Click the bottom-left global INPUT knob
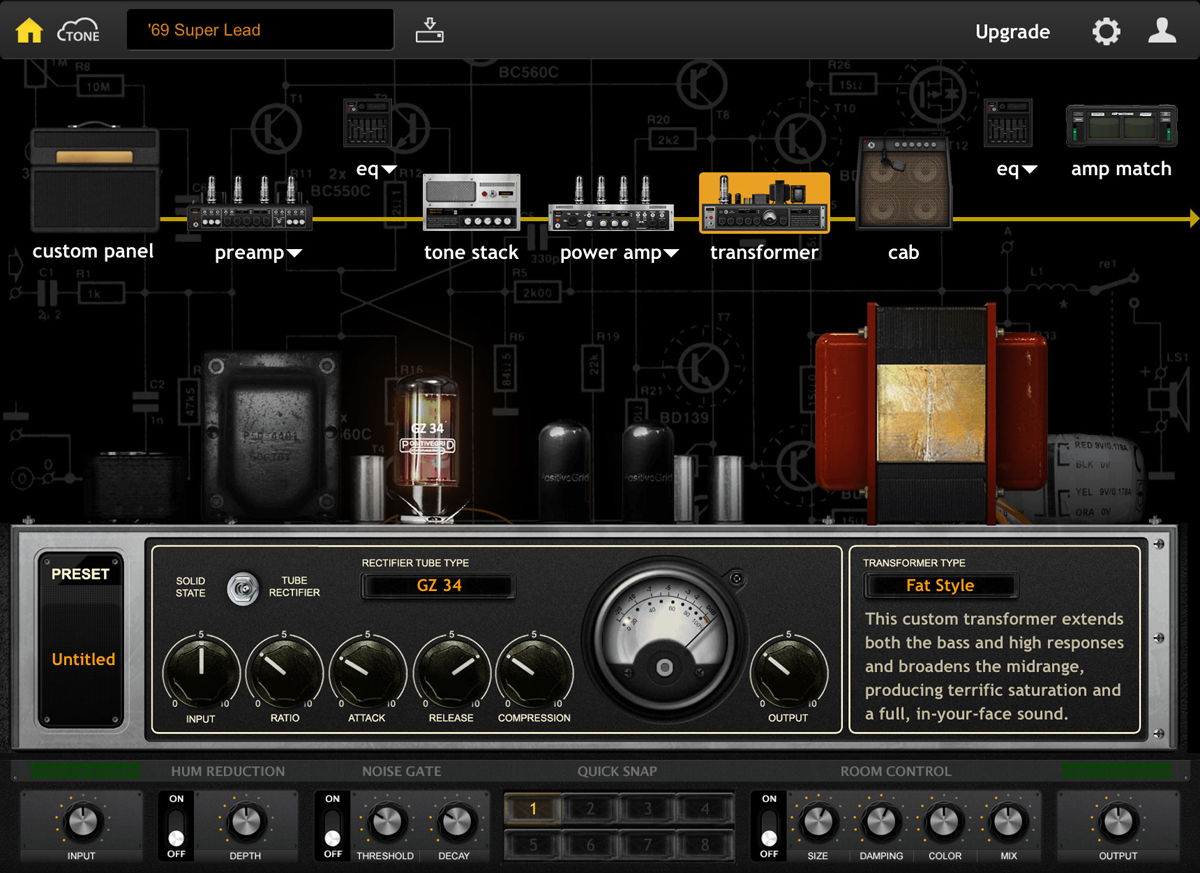Screen dimensions: 1200x873 click(81, 822)
